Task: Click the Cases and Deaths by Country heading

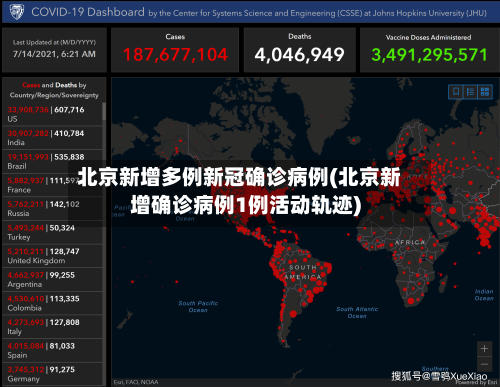Action: pos(54,90)
